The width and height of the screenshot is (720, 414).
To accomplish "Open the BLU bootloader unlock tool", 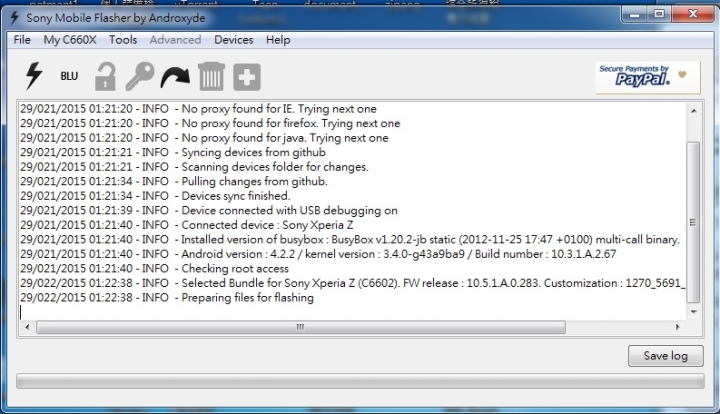I will coord(69,76).
